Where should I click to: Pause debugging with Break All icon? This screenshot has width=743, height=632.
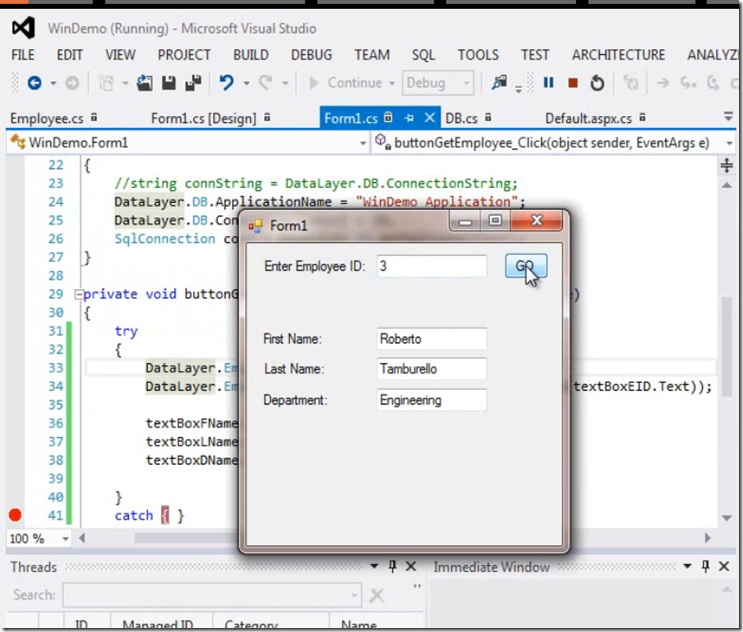pyautogui.click(x=548, y=83)
